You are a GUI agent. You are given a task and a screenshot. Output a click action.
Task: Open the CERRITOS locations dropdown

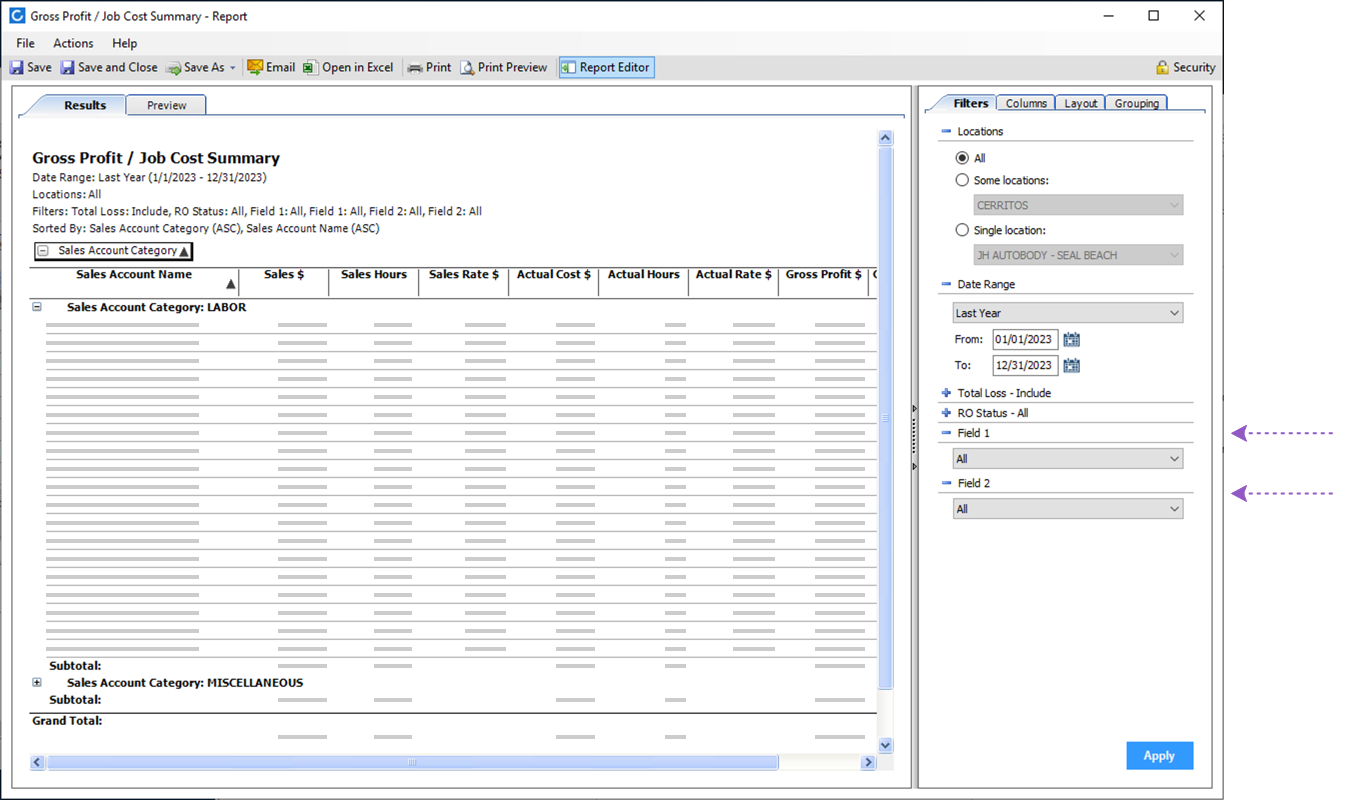[x=1078, y=205]
